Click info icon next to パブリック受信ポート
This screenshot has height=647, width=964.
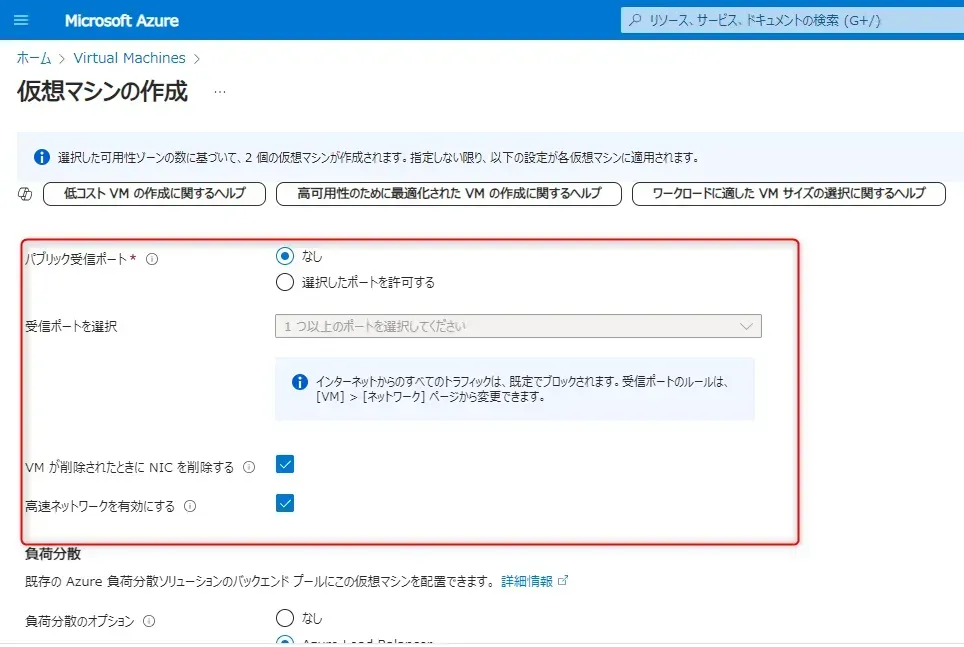tap(153, 259)
